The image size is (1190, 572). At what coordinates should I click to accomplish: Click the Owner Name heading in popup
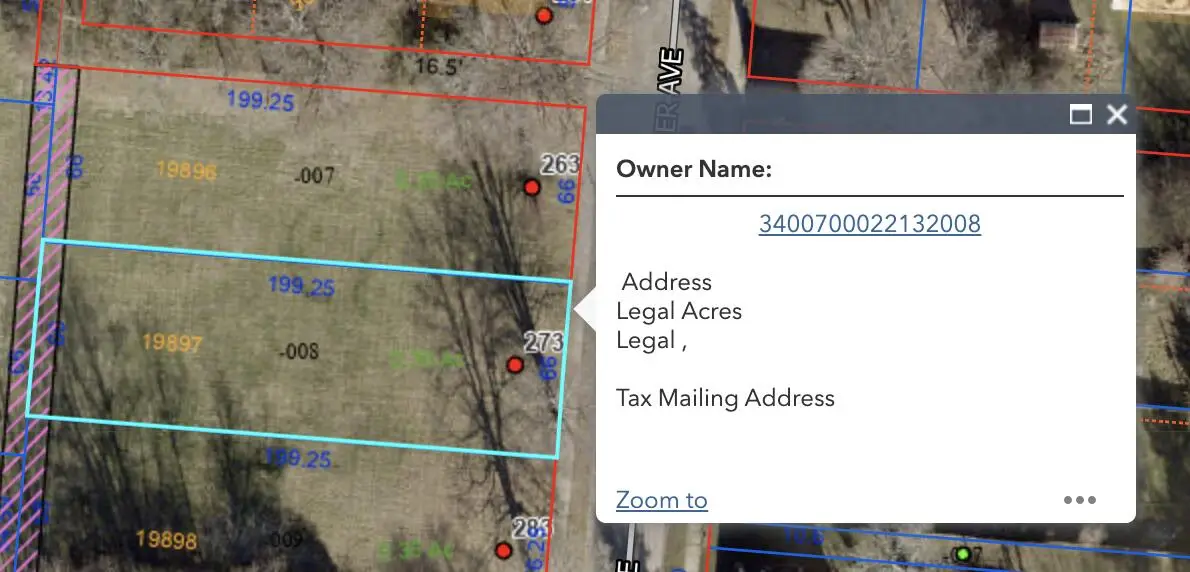[x=694, y=169]
